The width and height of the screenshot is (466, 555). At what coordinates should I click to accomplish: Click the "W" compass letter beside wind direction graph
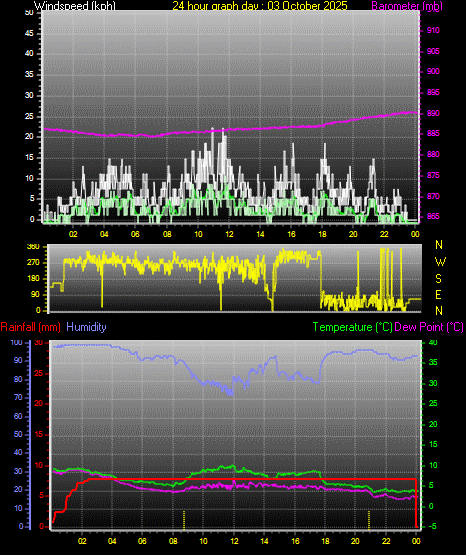coord(440,262)
